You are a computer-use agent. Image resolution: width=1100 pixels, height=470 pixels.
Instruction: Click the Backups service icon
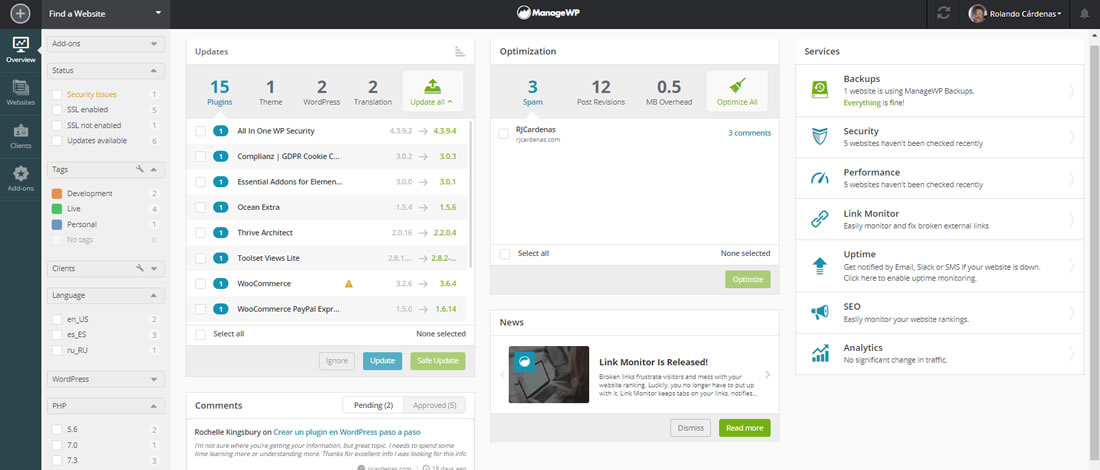pos(819,89)
